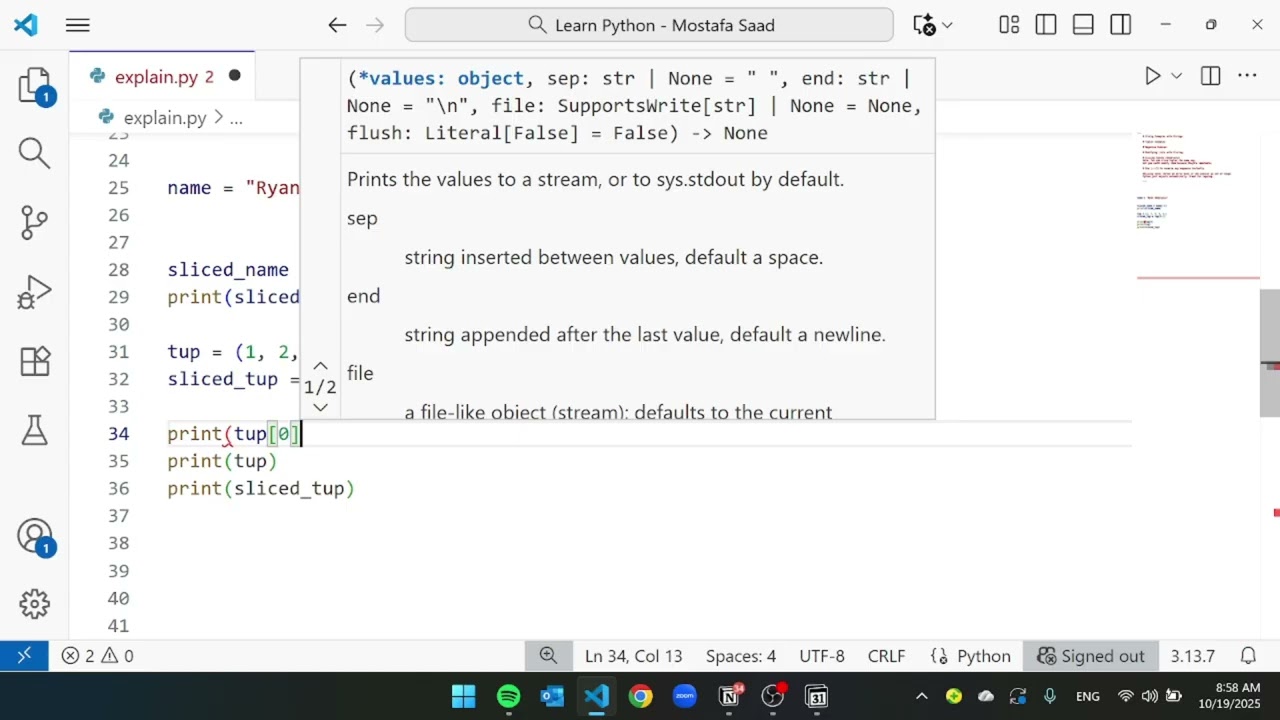Change the UTF-8 file encoding

822,656
